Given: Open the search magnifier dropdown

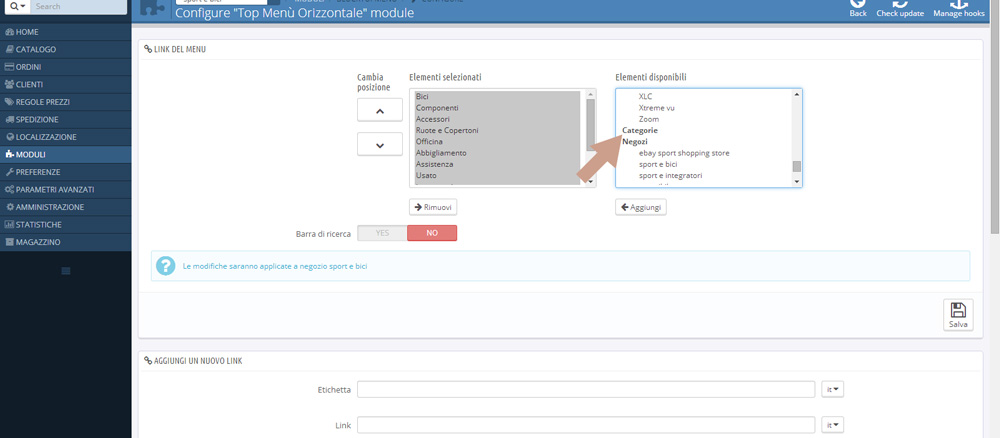Looking at the screenshot, I should pos(17,6).
